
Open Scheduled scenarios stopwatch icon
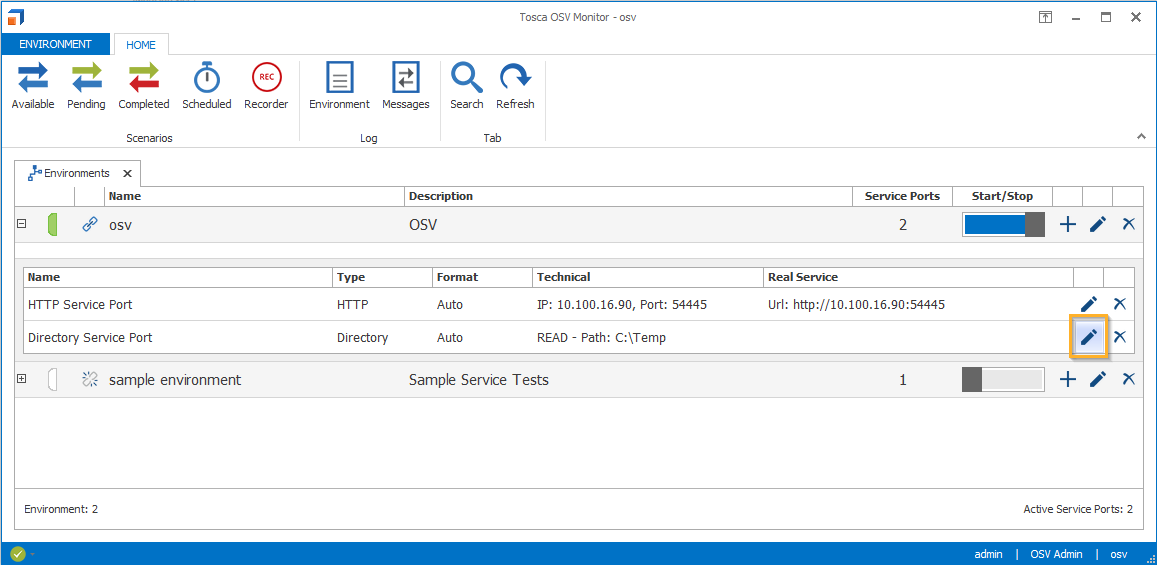coord(206,85)
